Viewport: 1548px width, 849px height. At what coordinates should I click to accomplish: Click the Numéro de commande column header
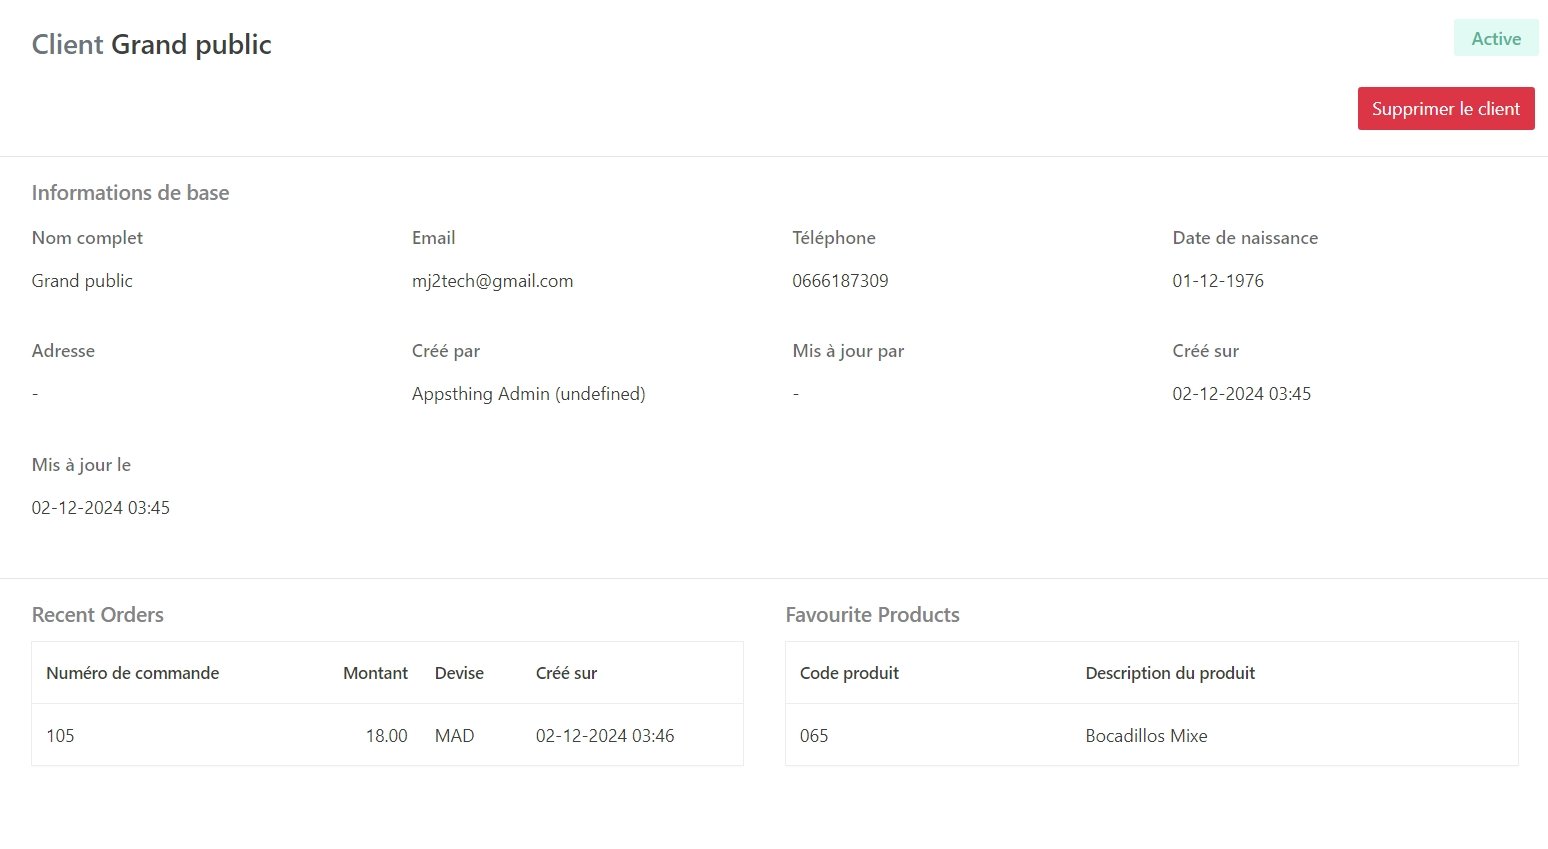tap(132, 673)
